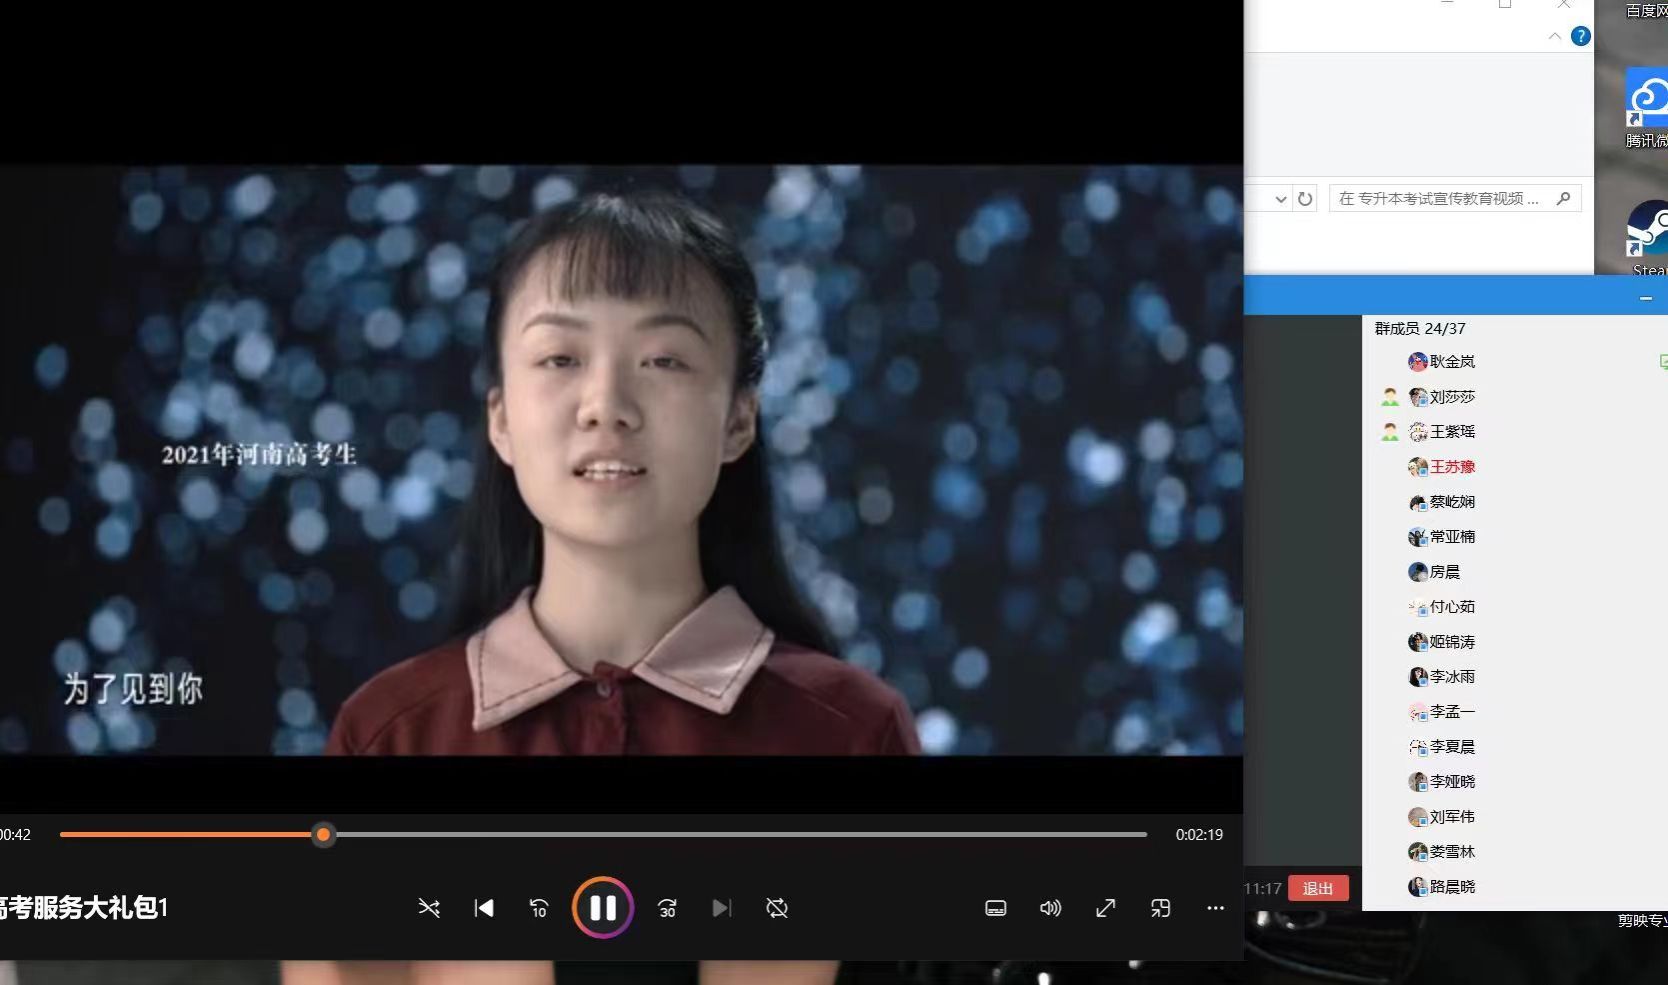Click the 群成员 24/37 header
Viewport: 1668px width, 985px height.
[x=1420, y=328]
